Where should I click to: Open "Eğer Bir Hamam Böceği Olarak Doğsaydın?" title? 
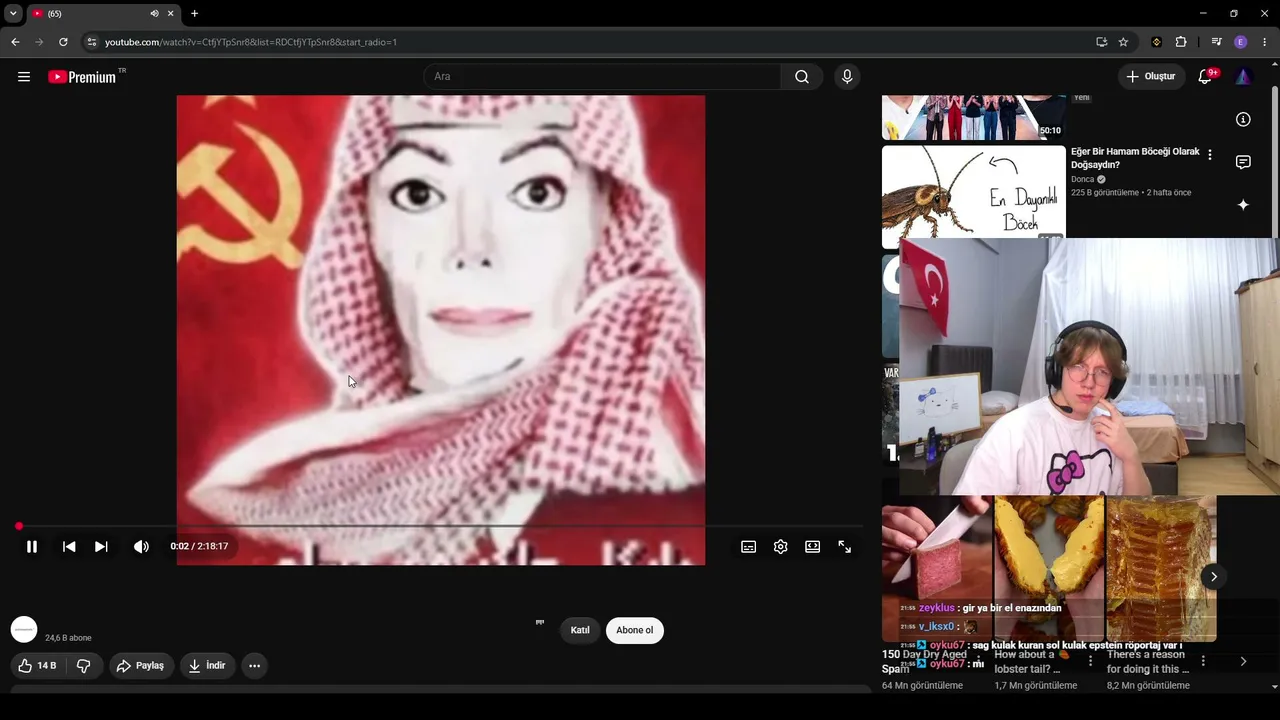point(1135,158)
